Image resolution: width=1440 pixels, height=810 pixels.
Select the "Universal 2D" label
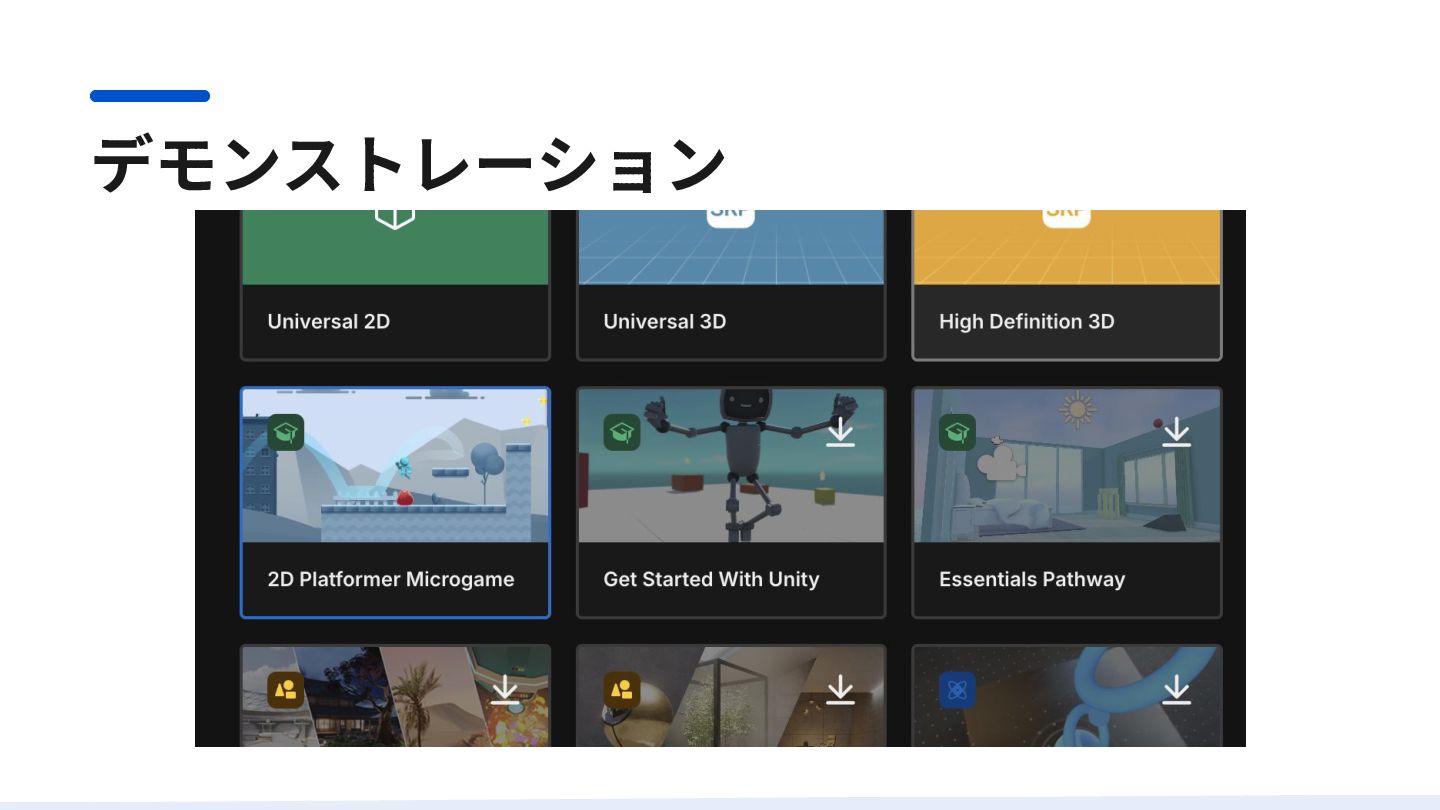[x=329, y=322]
